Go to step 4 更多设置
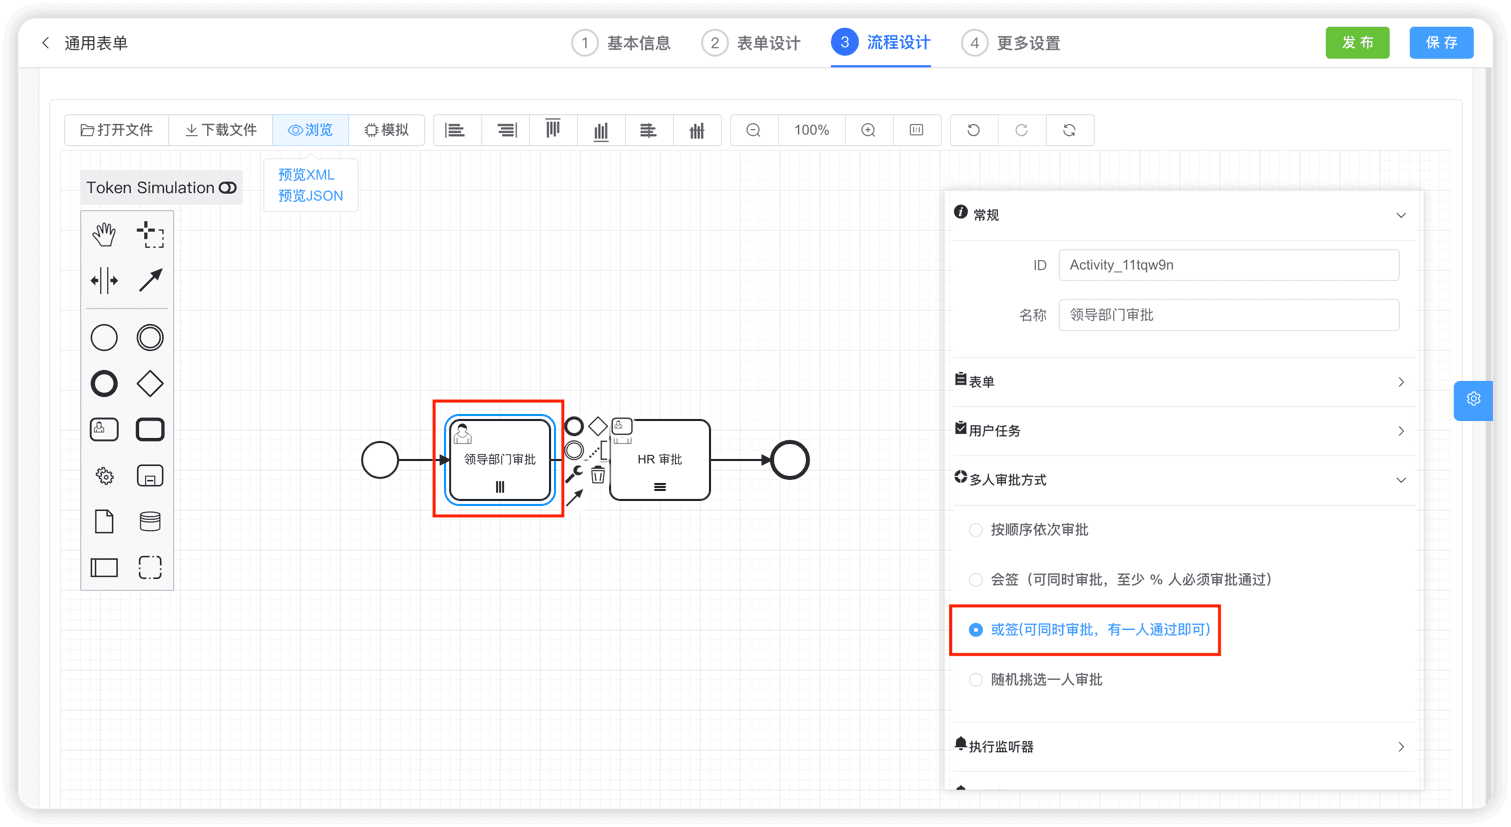This screenshot has height=827, width=1511. [1011, 43]
